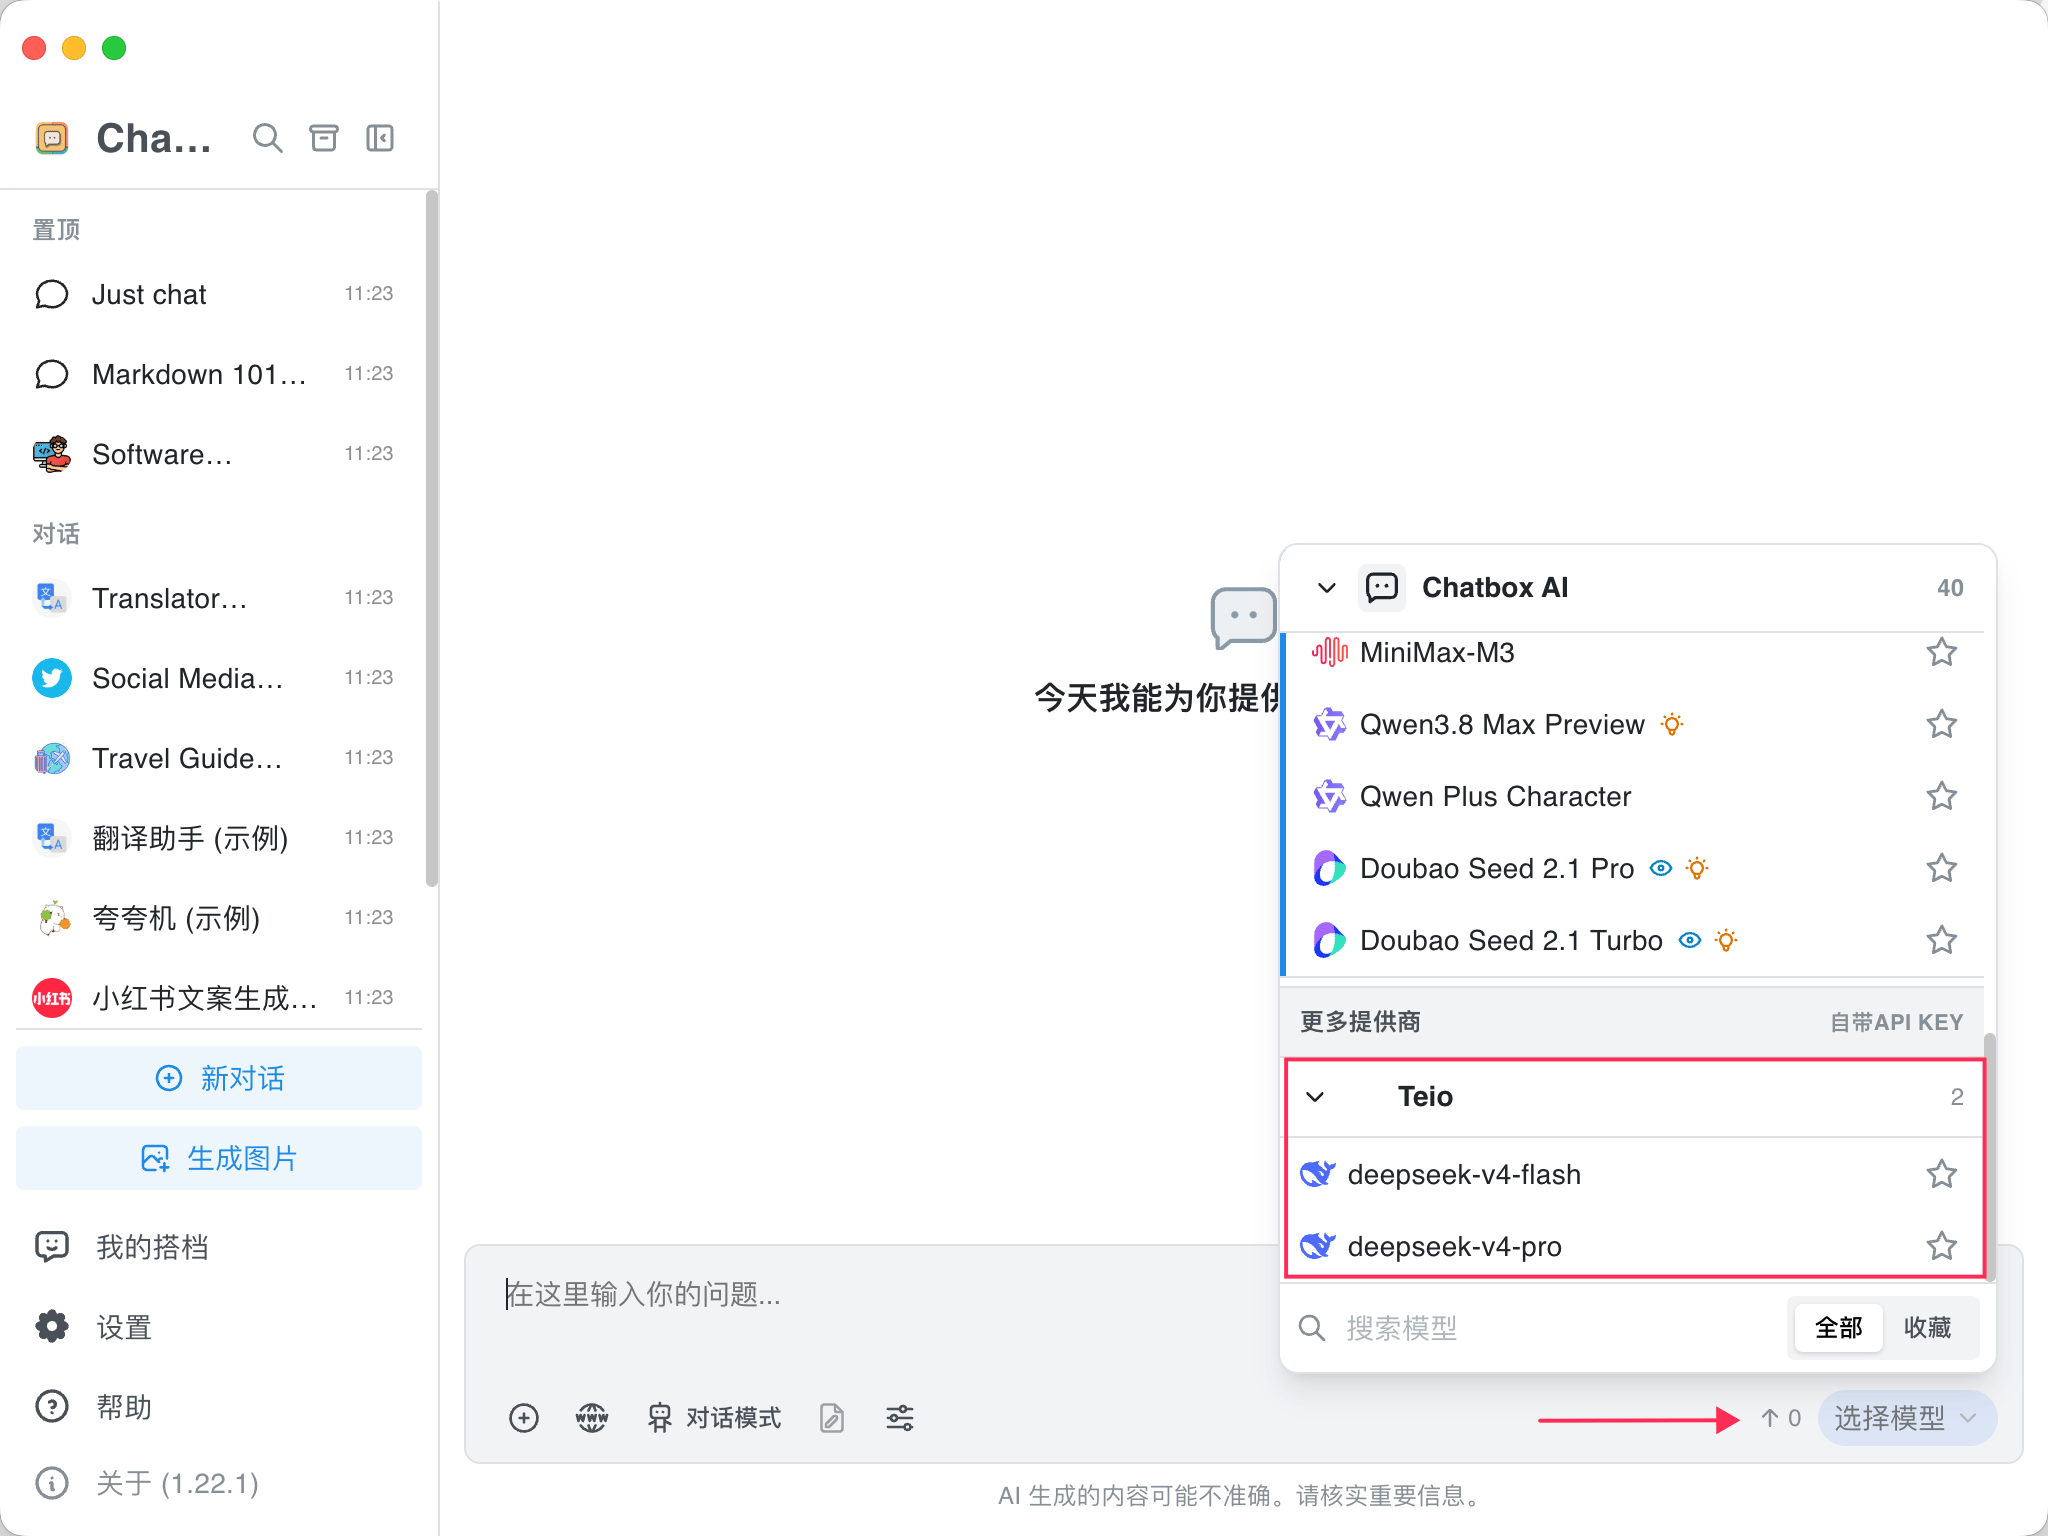Image resolution: width=2048 pixels, height=1536 pixels.
Task: Star the Qwen Plus Character model
Action: [1942, 796]
